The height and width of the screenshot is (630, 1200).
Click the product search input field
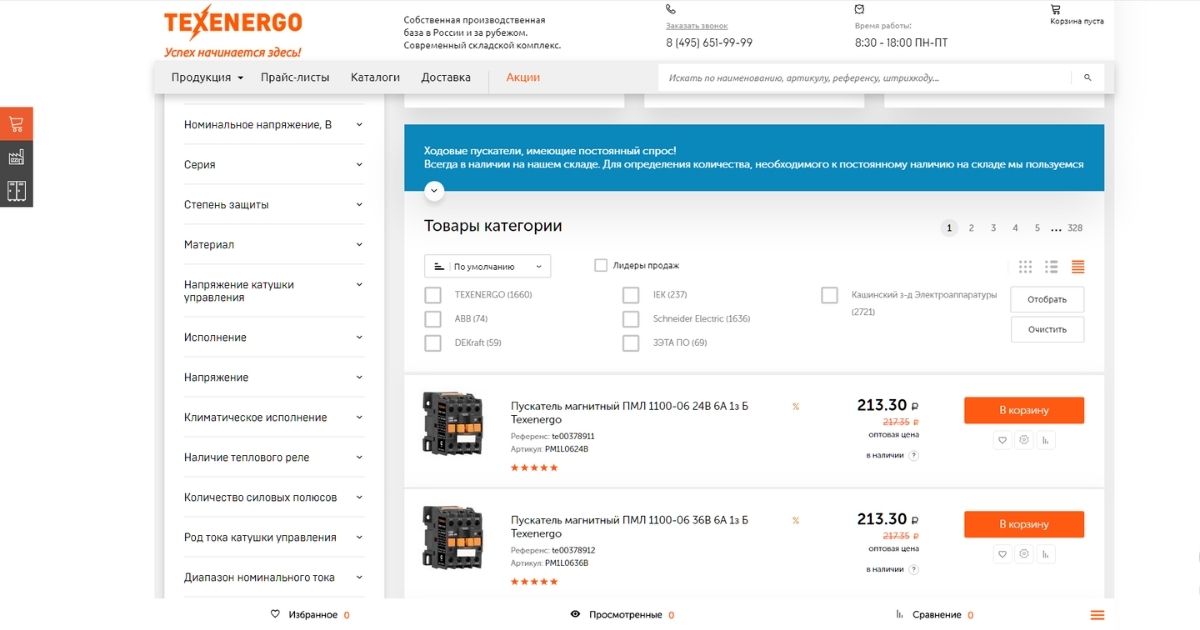[x=860, y=77]
